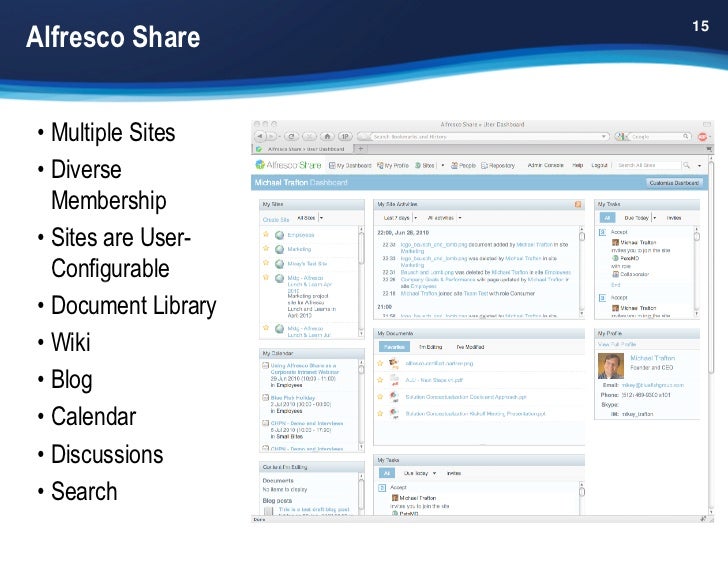Click the task icon beside first Accept in right My Tasks
The width and height of the screenshot is (728, 563).
[x=602, y=232]
